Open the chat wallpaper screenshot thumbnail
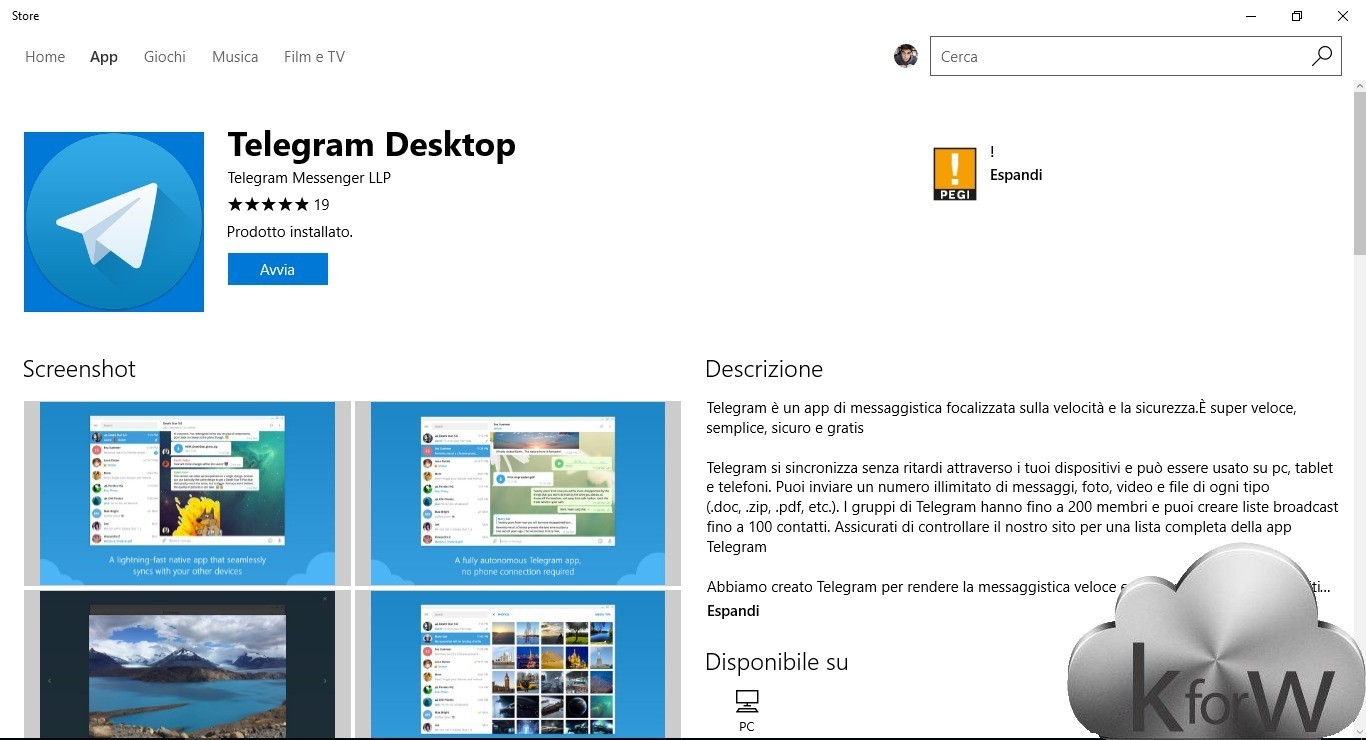 point(187,493)
